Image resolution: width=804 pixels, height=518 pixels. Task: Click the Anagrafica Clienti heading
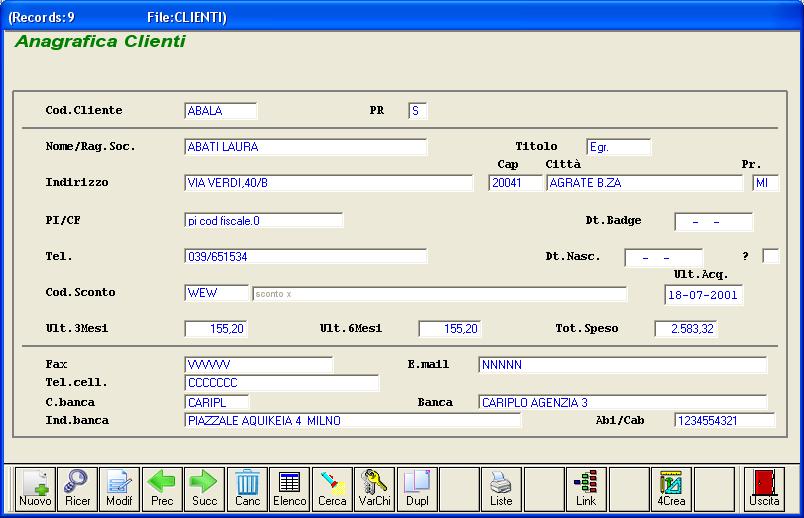click(x=100, y=41)
